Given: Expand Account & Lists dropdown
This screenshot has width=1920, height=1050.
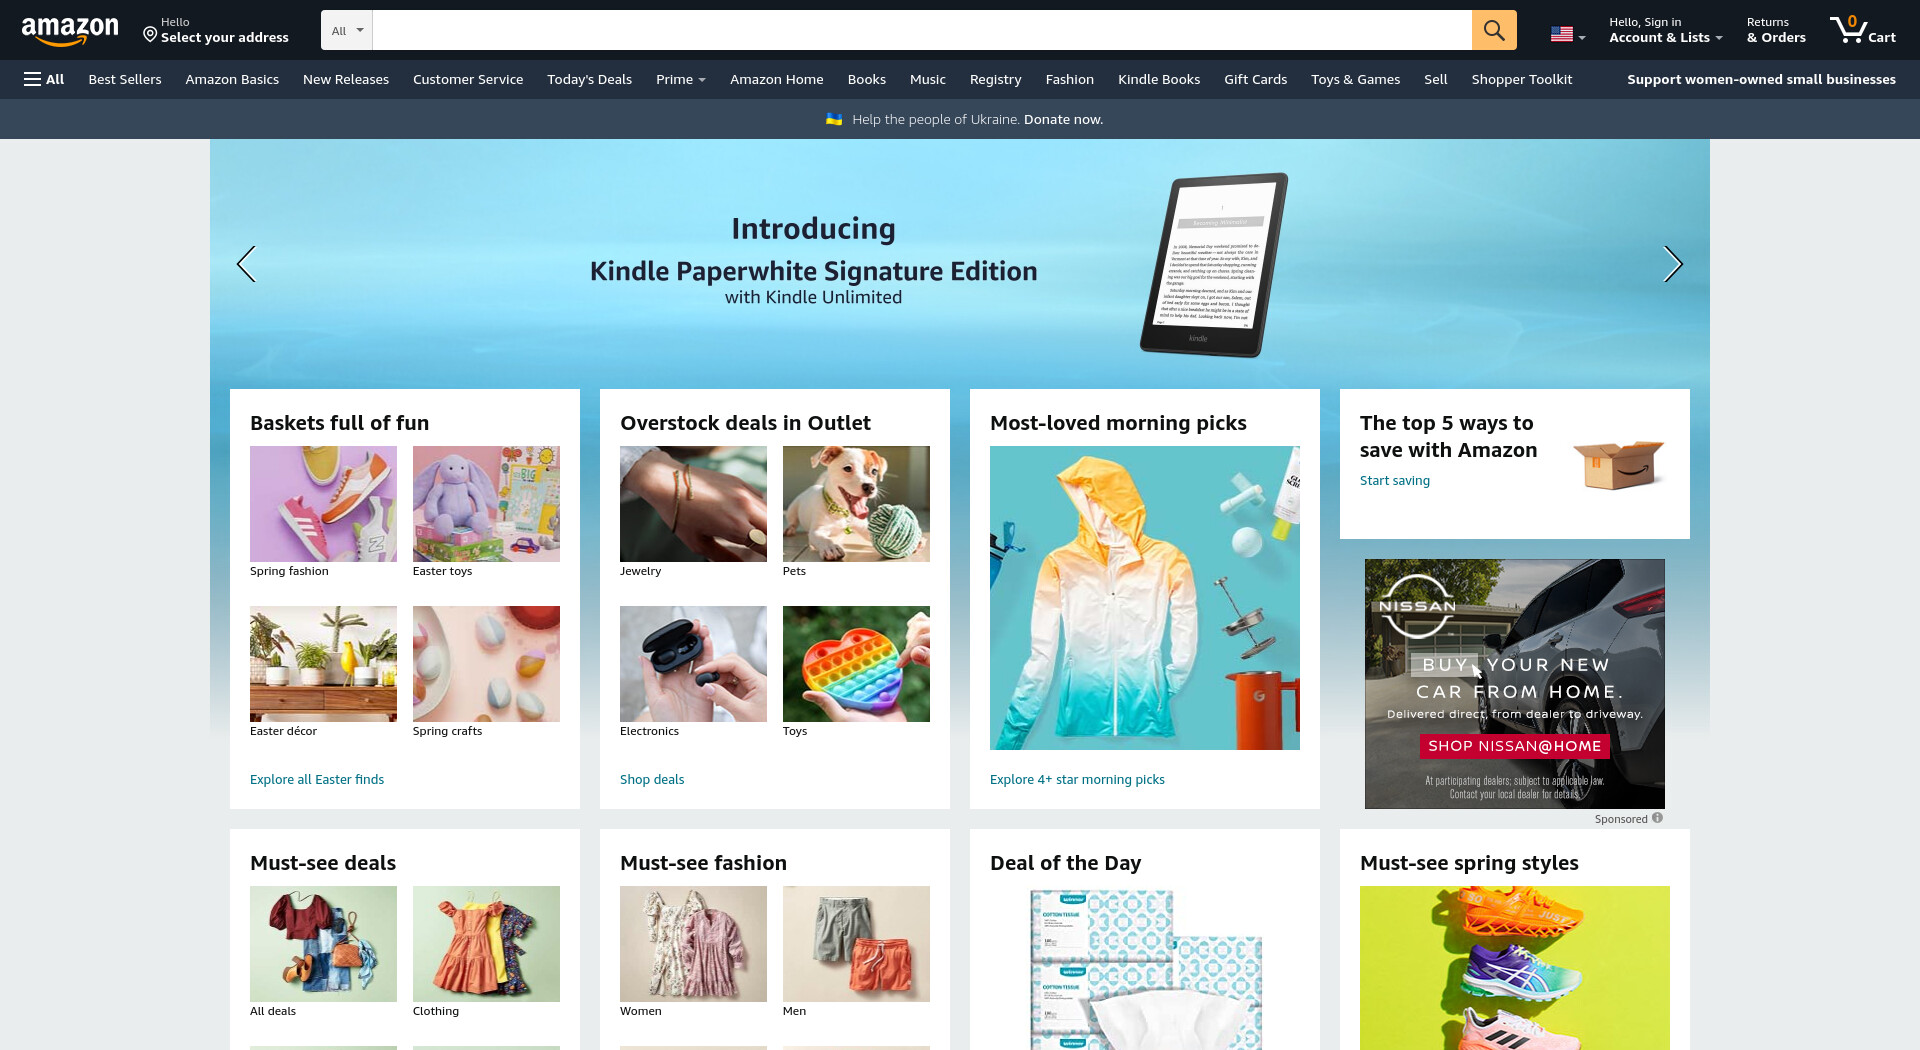Looking at the screenshot, I should 1665,30.
